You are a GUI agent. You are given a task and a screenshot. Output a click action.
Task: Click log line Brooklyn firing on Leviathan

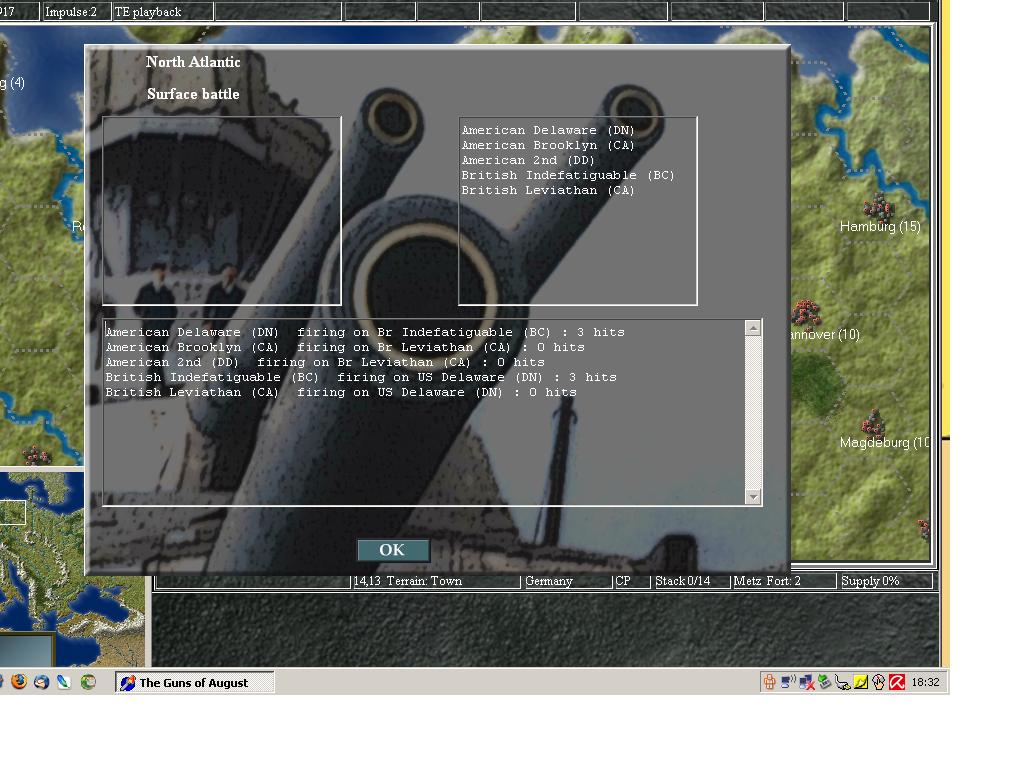pos(345,347)
